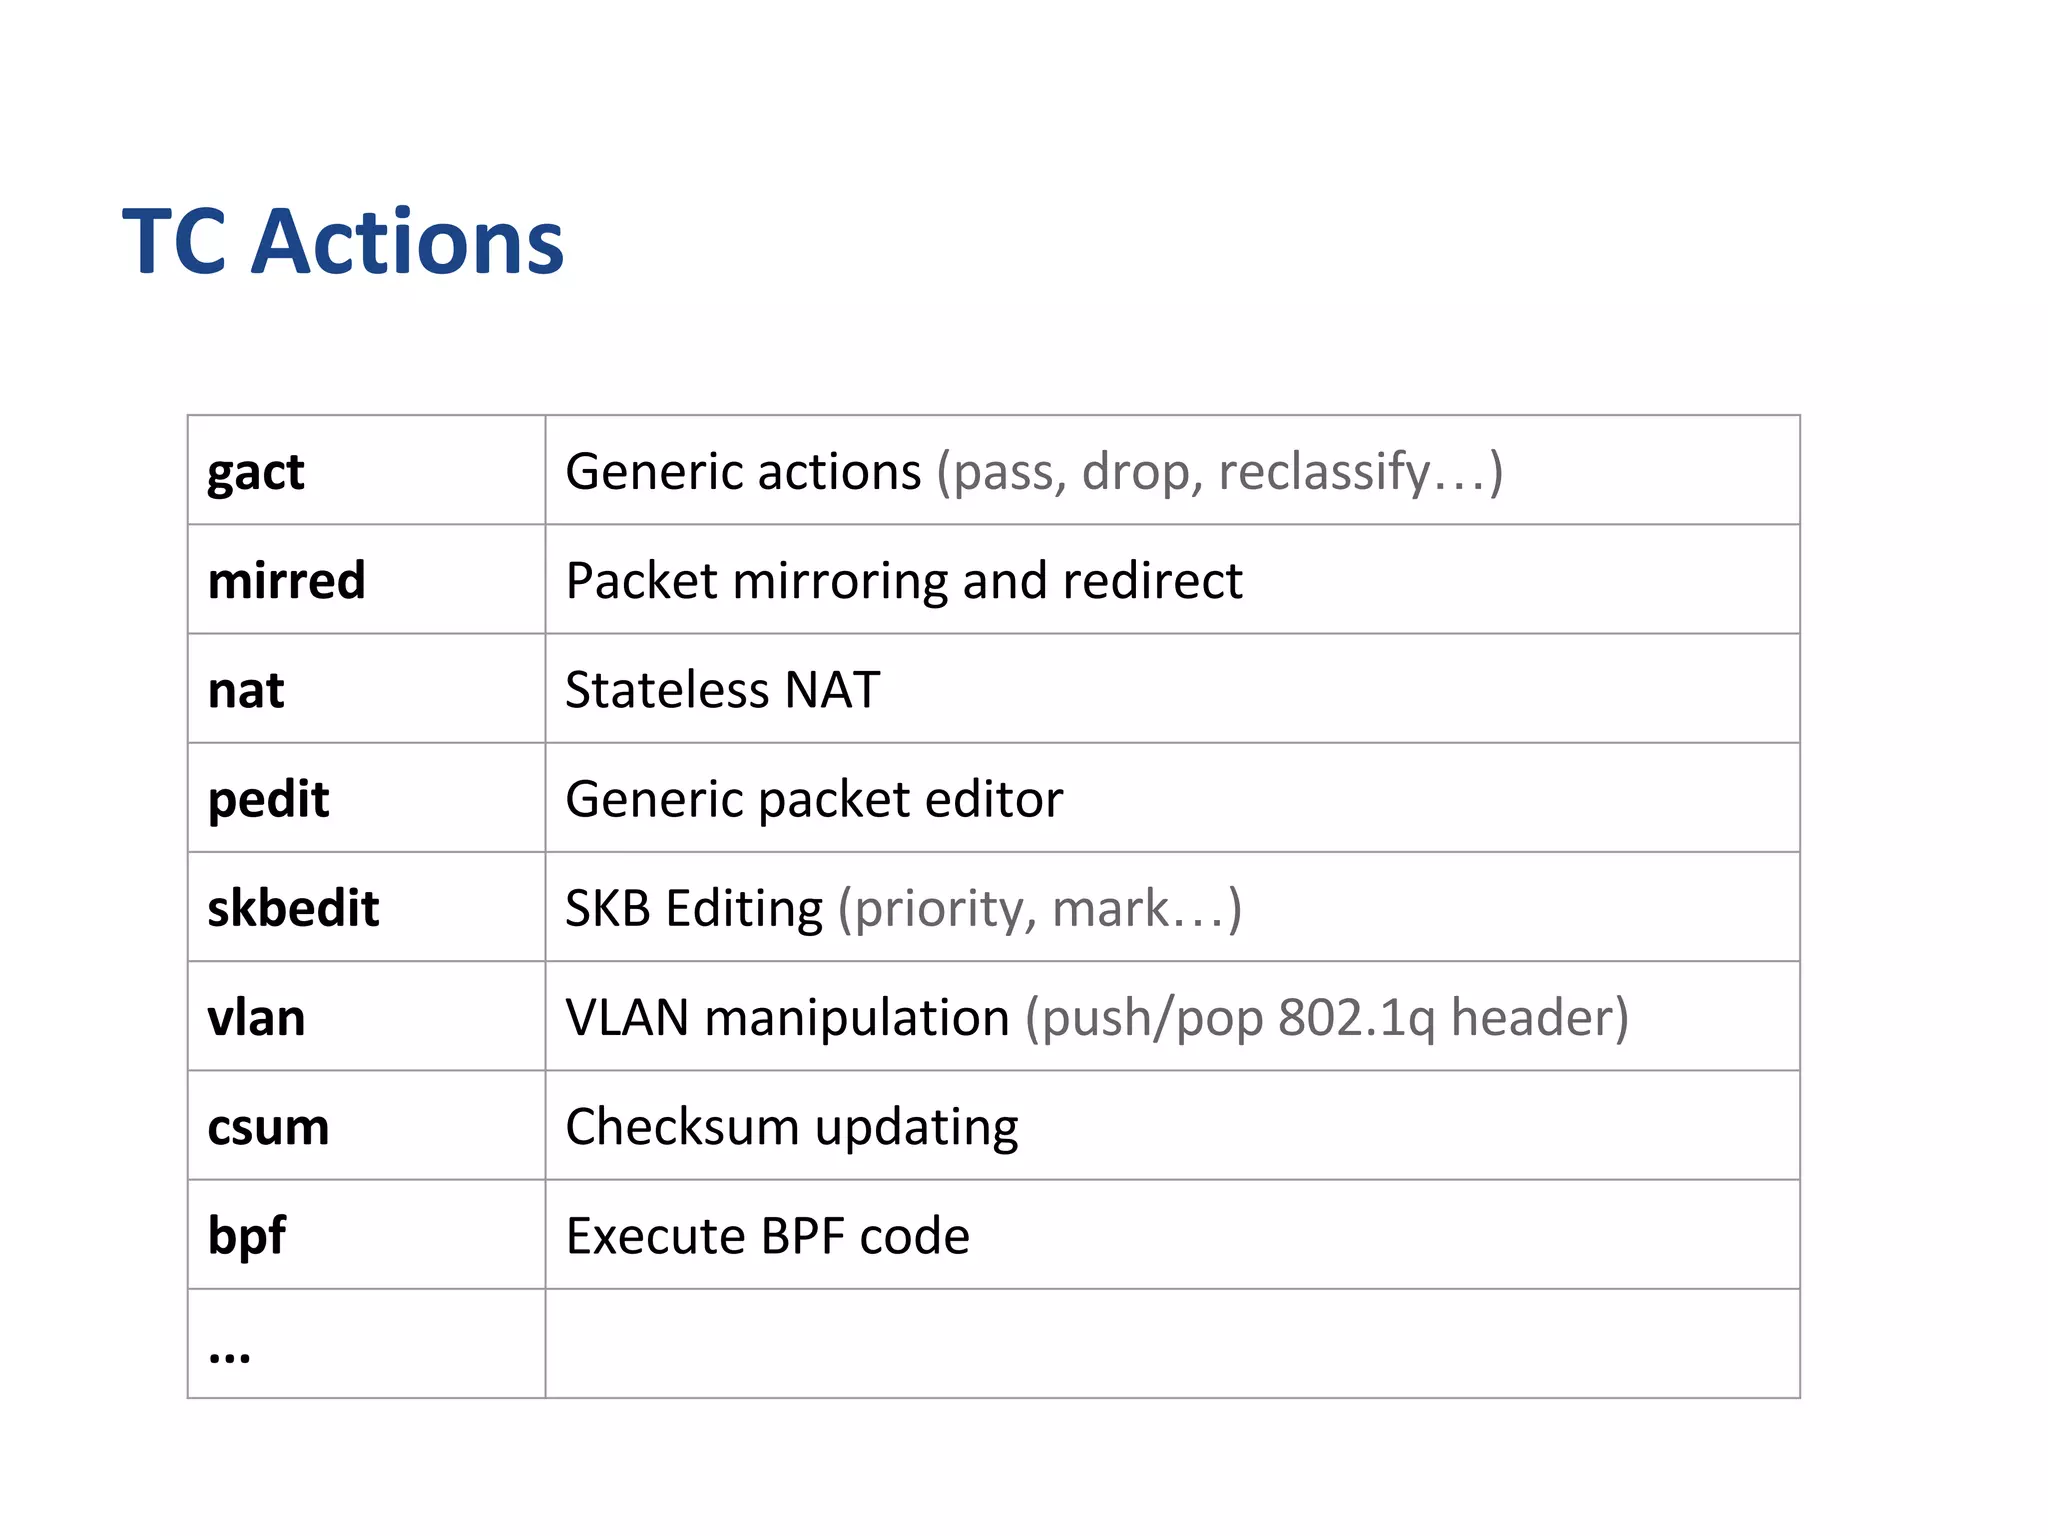Screen dimensions: 2048x1536
Task: Select the "Checksum updating" text
Action: pos(791,1127)
